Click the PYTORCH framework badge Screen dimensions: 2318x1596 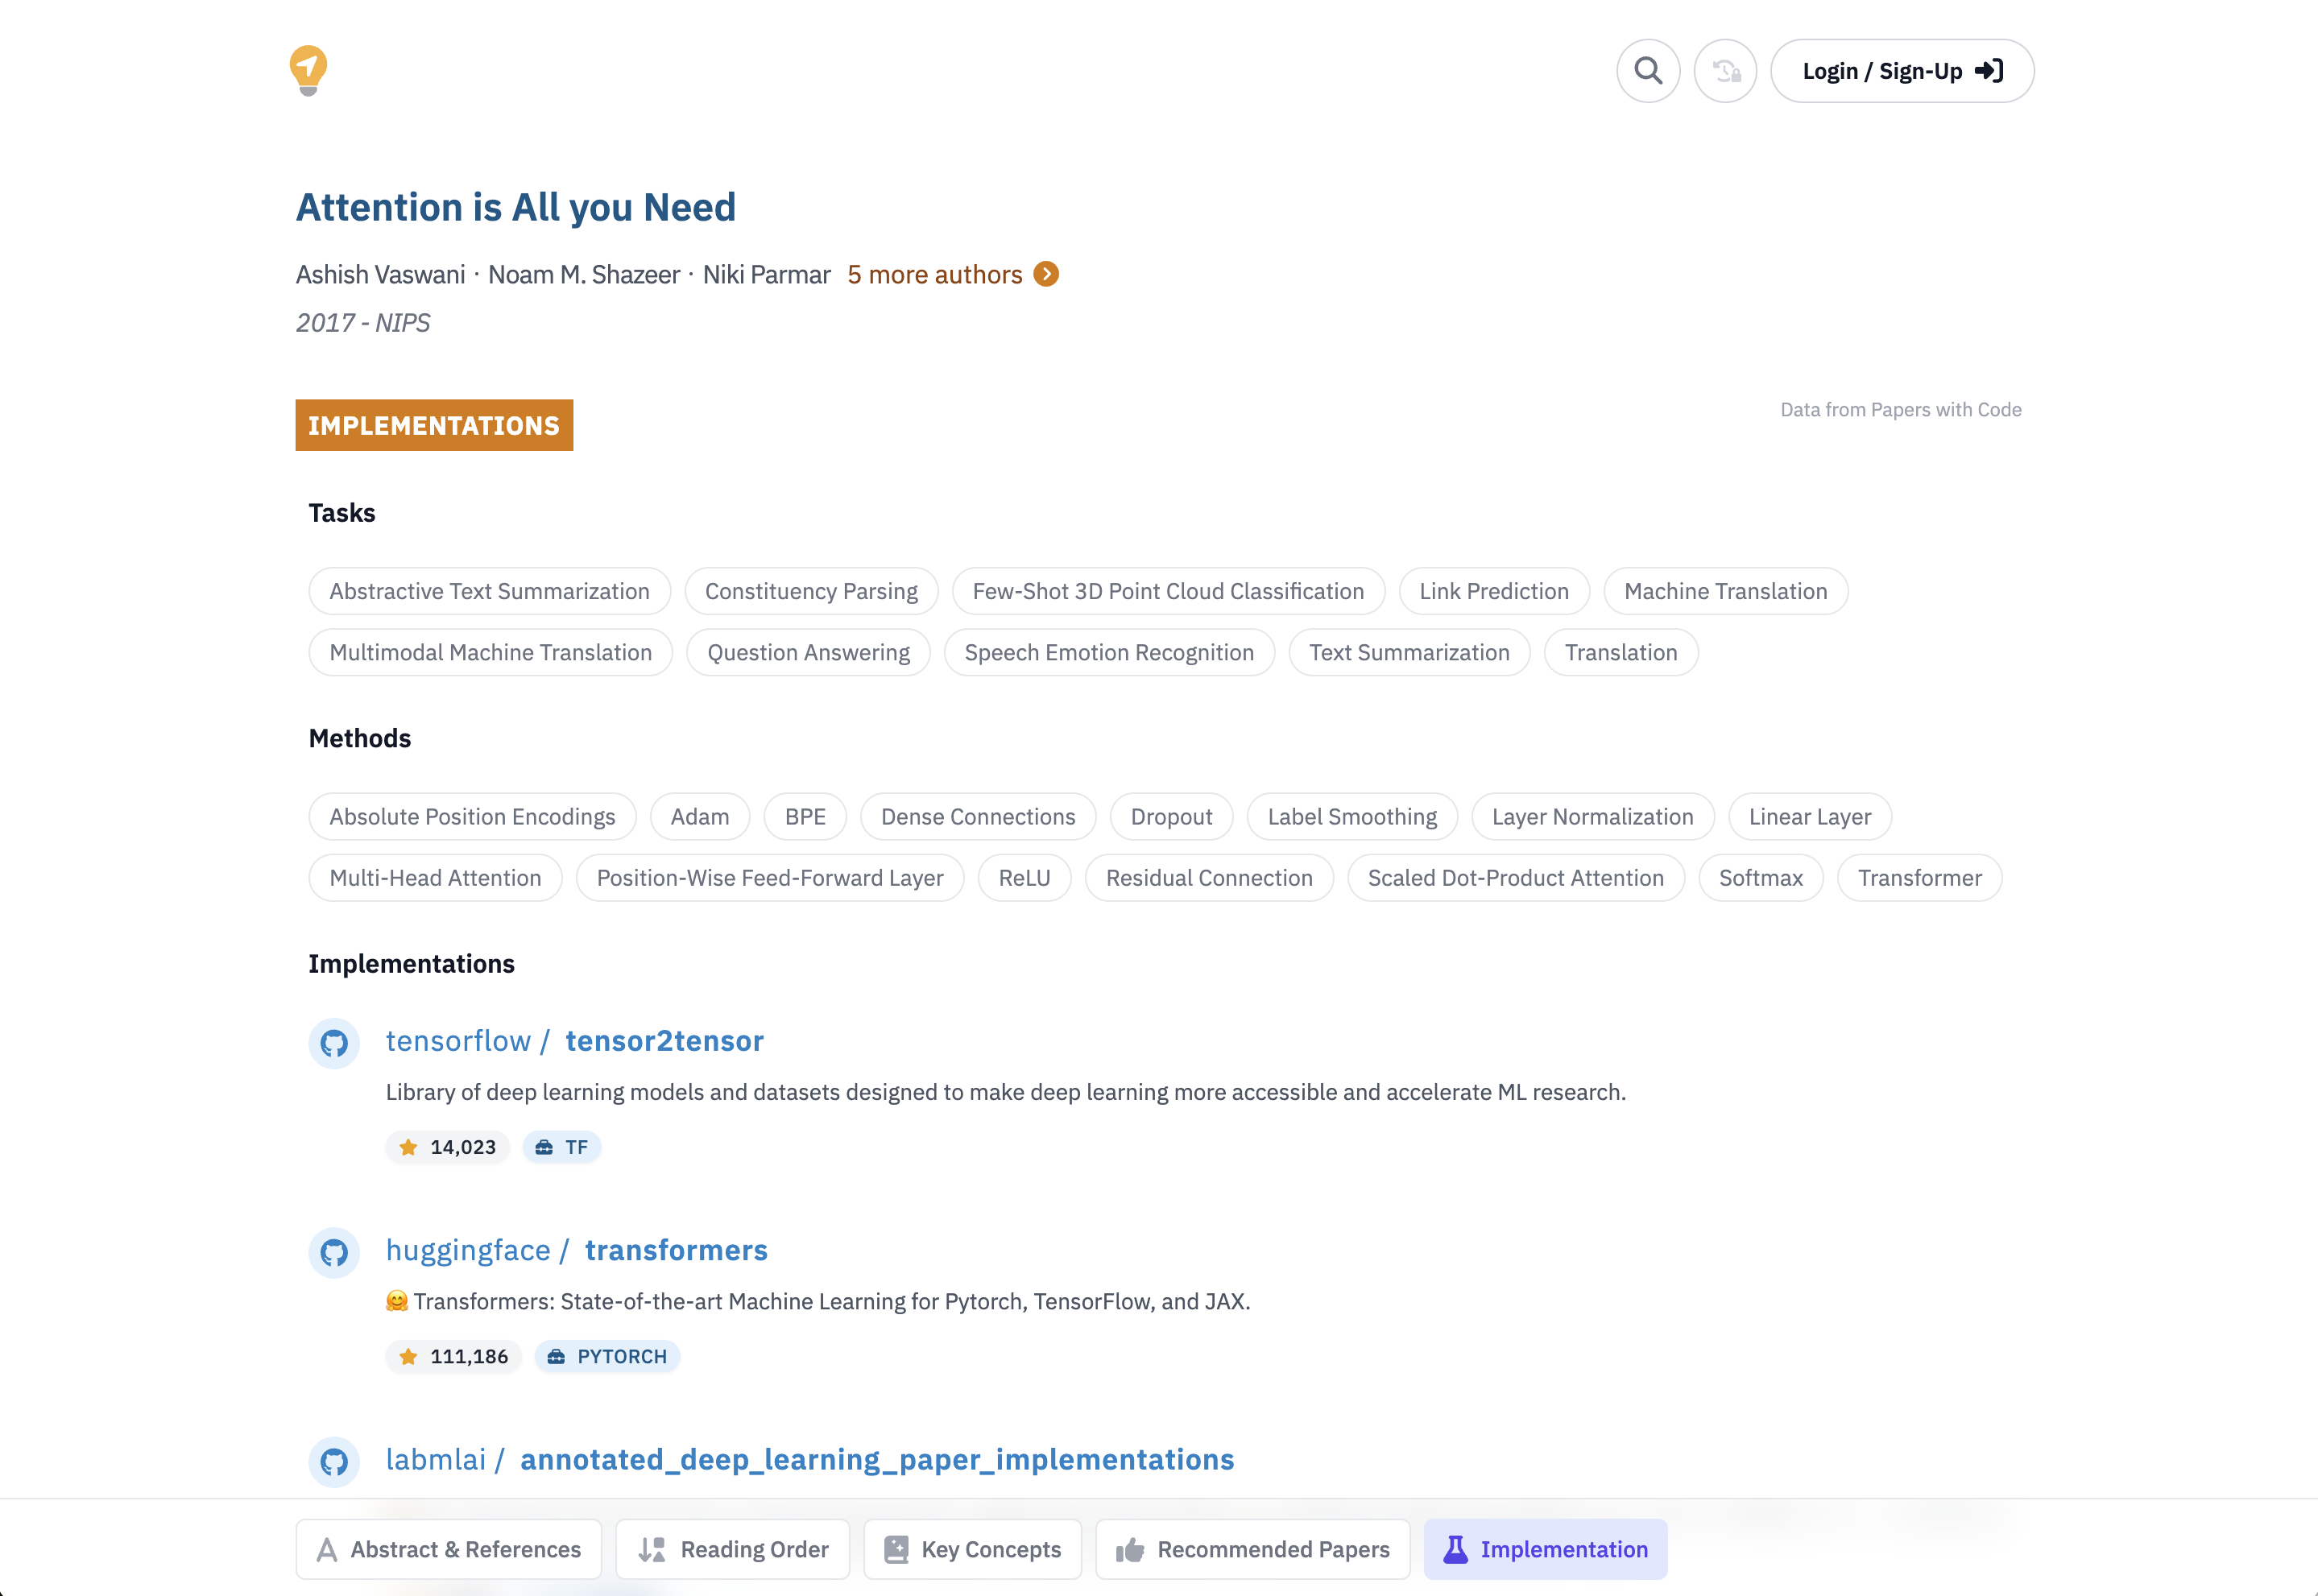tap(608, 1356)
